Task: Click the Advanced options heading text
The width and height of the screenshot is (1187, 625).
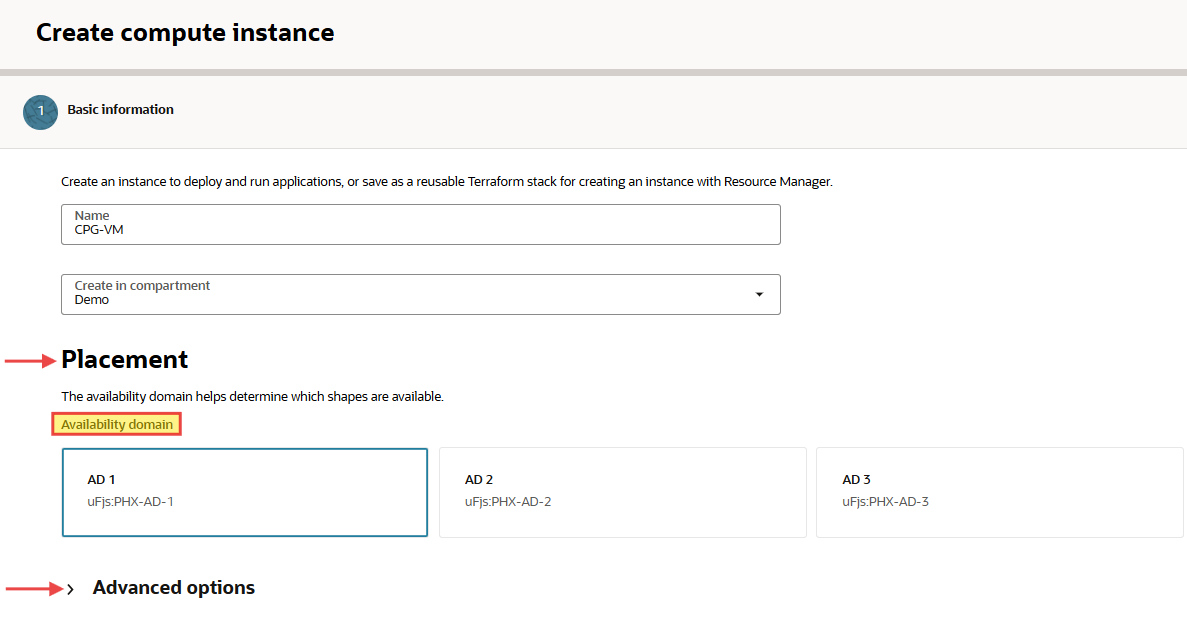Action: pyautogui.click(x=174, y=588)
